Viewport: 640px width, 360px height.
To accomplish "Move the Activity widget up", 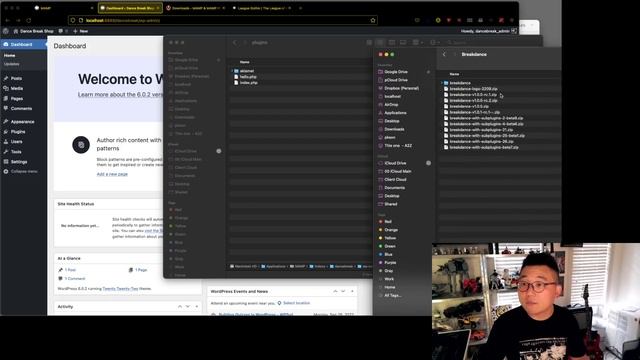I will 180,307.
